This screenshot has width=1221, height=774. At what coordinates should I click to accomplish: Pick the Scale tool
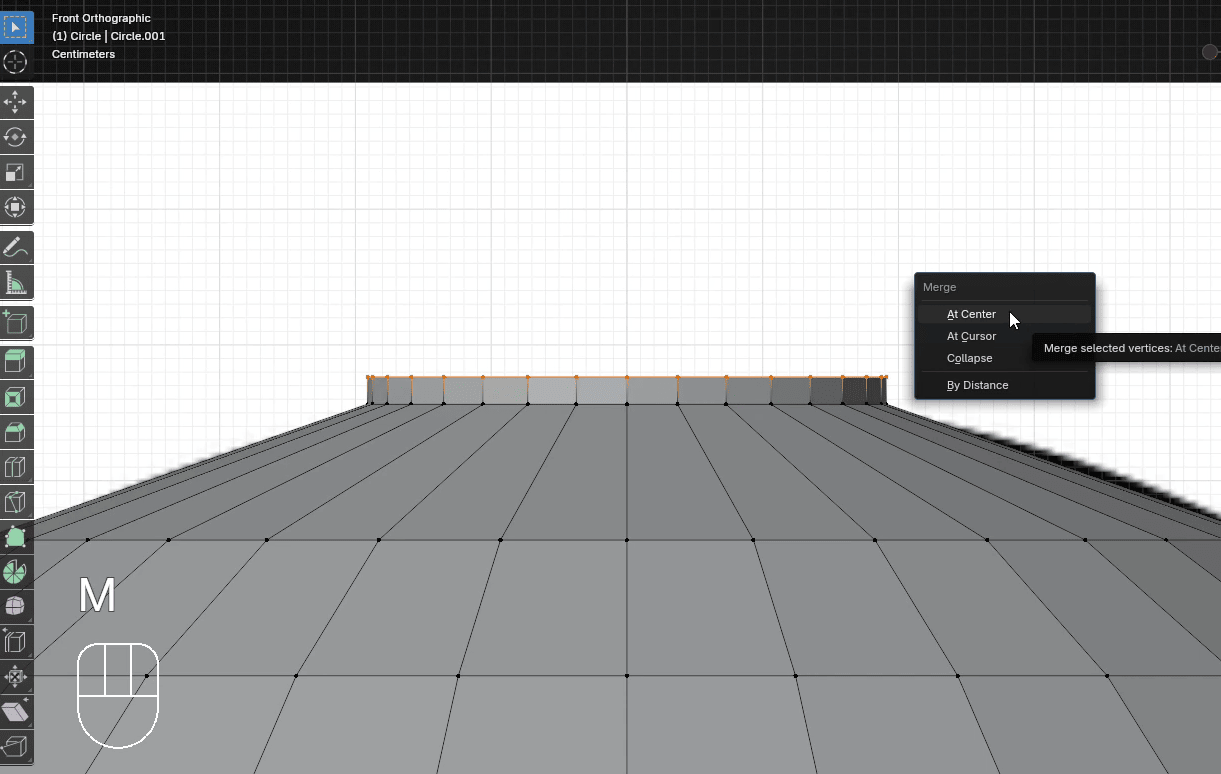click(16, 172)
